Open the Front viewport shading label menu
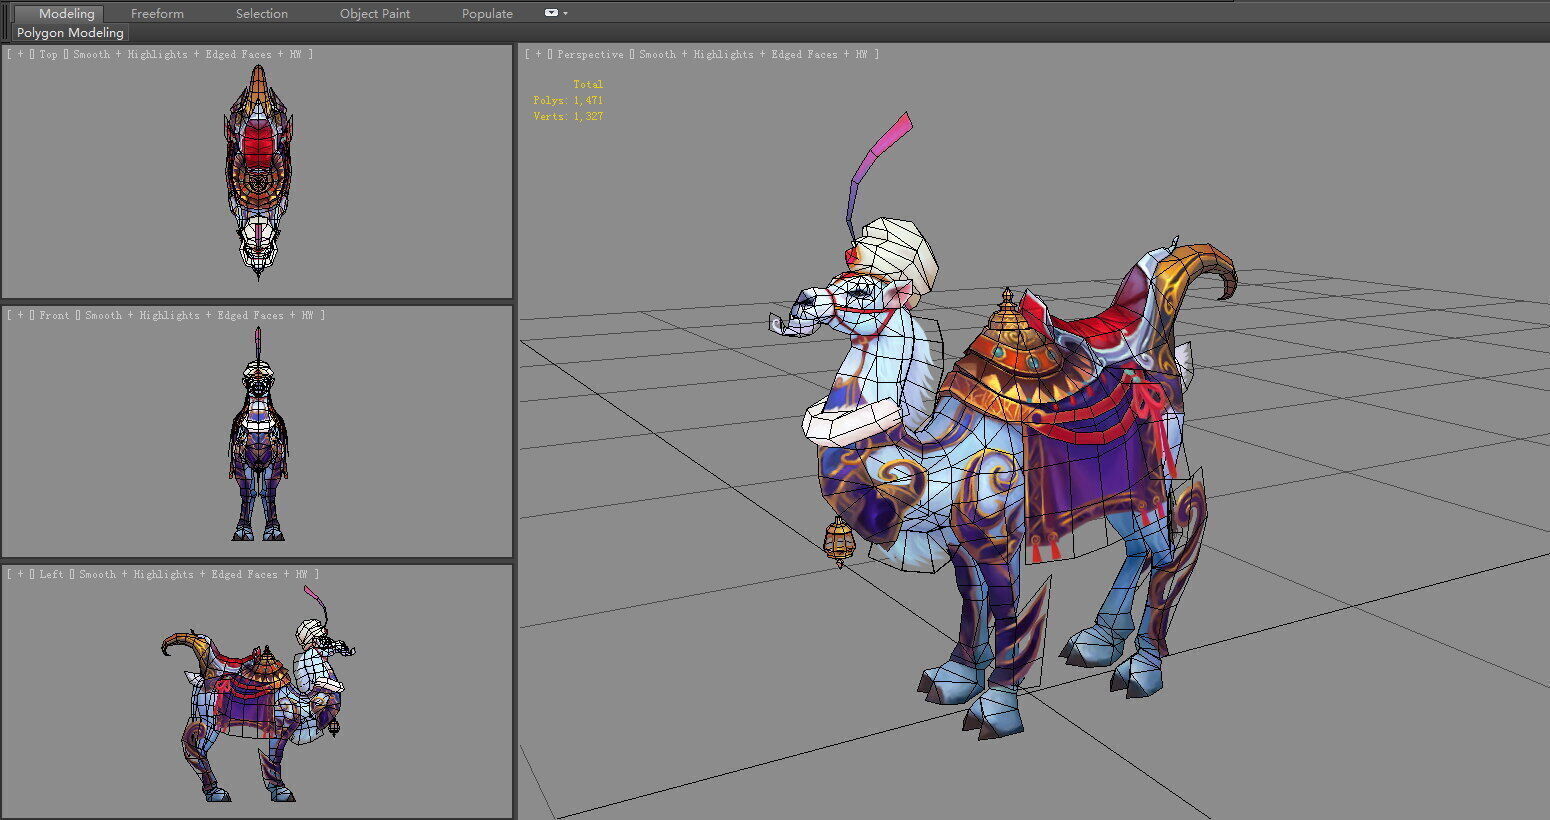This screenshot has width=1550, height=820. click(200, 315)
